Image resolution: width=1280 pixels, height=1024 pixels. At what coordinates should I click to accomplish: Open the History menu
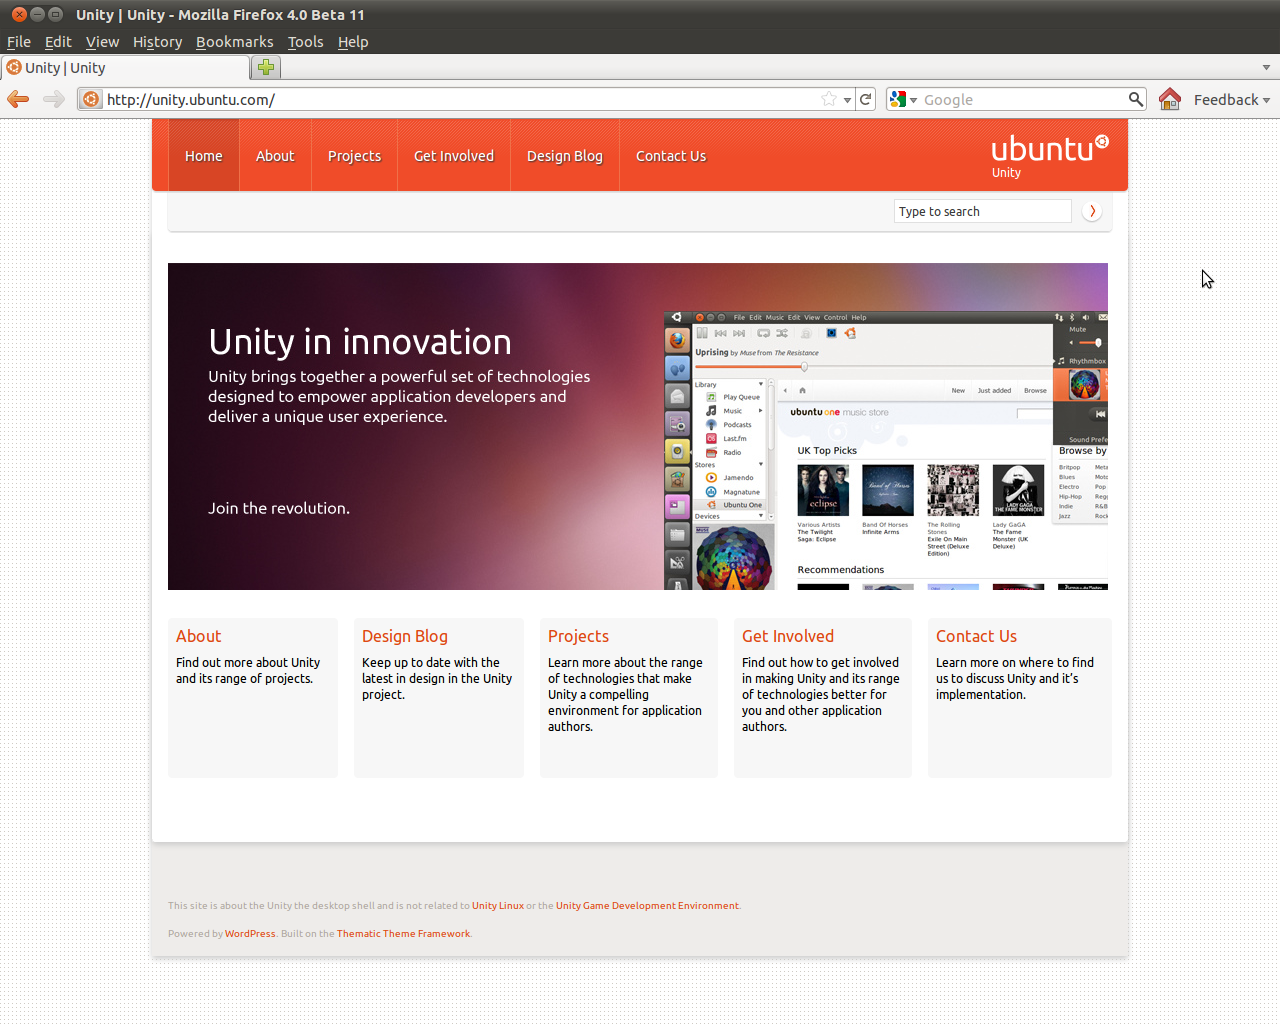158,42
